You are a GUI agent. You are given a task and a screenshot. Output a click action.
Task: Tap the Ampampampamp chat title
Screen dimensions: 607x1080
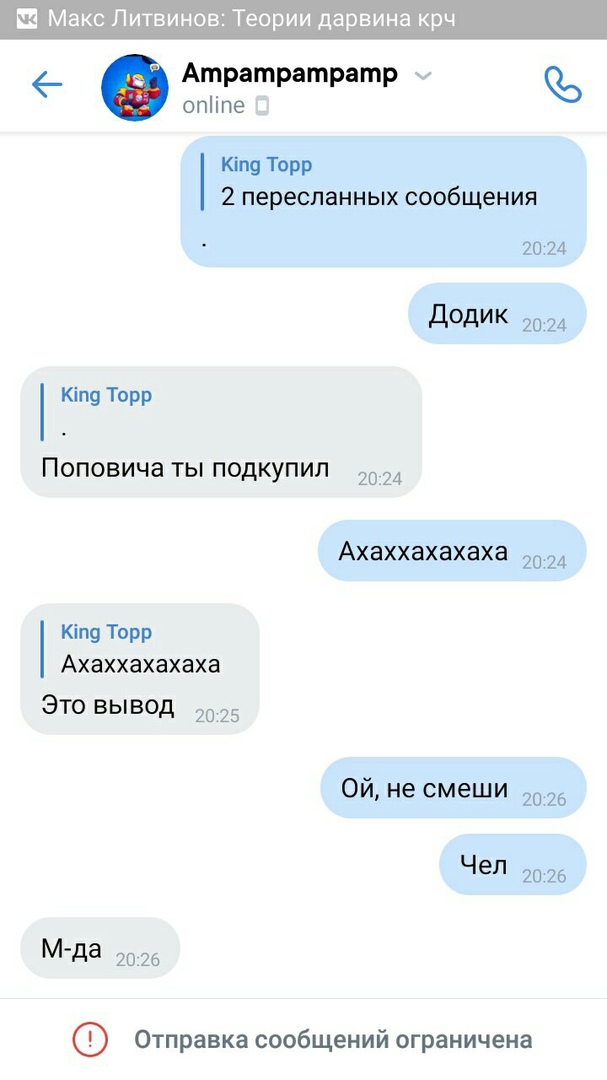coord(289,73)
